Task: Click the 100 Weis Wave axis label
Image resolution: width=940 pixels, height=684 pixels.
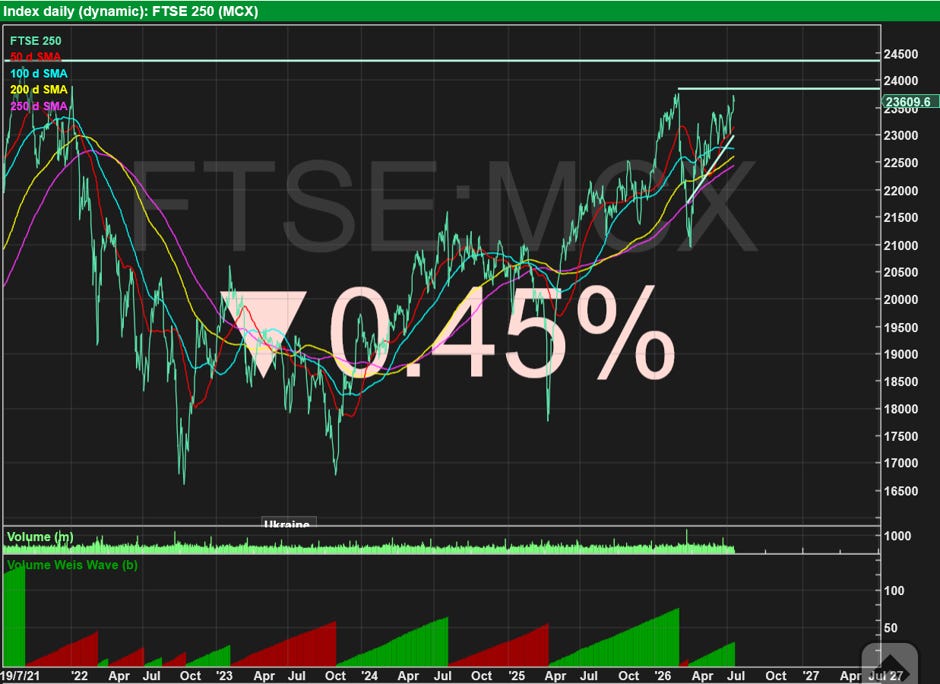Action: 894,591
